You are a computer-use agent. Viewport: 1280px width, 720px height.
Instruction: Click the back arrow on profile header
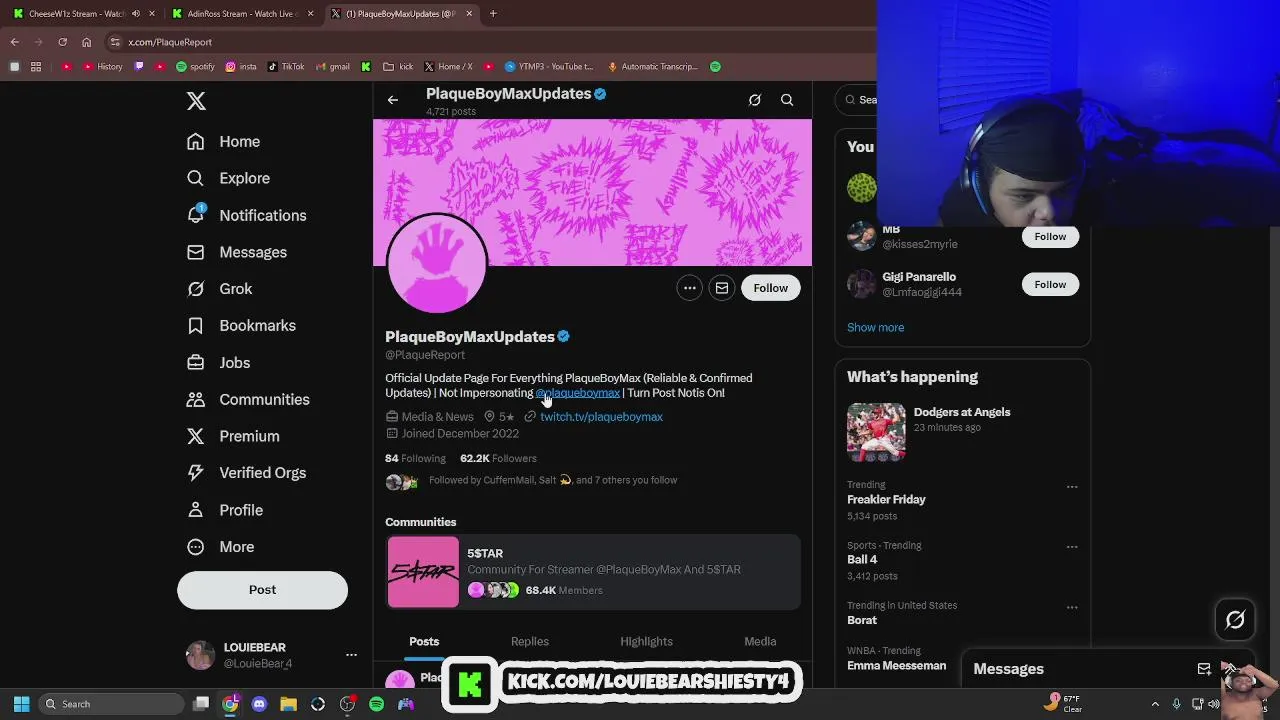[x=393, y=100]
